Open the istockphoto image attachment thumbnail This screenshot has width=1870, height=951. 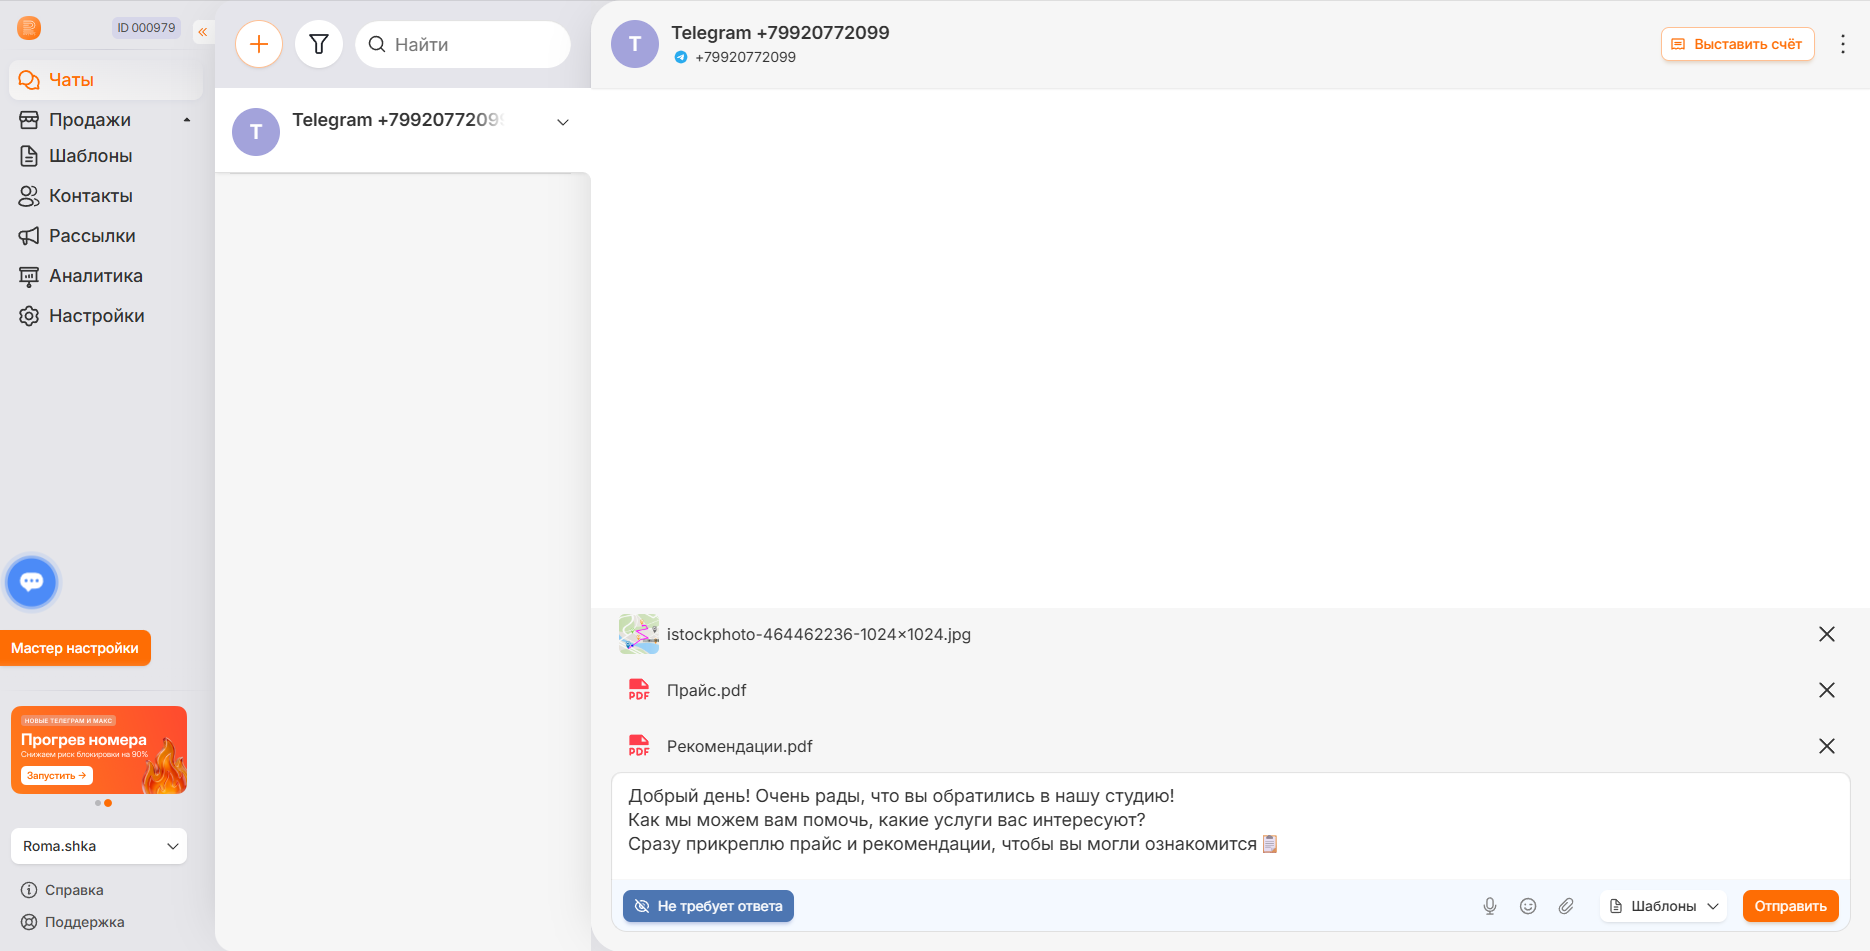tap(639, 634)
